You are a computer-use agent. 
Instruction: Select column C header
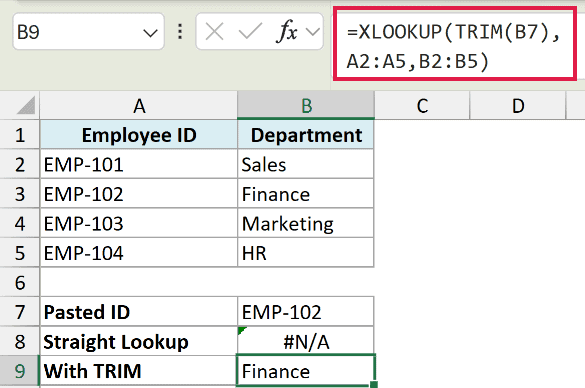(422, 106)
